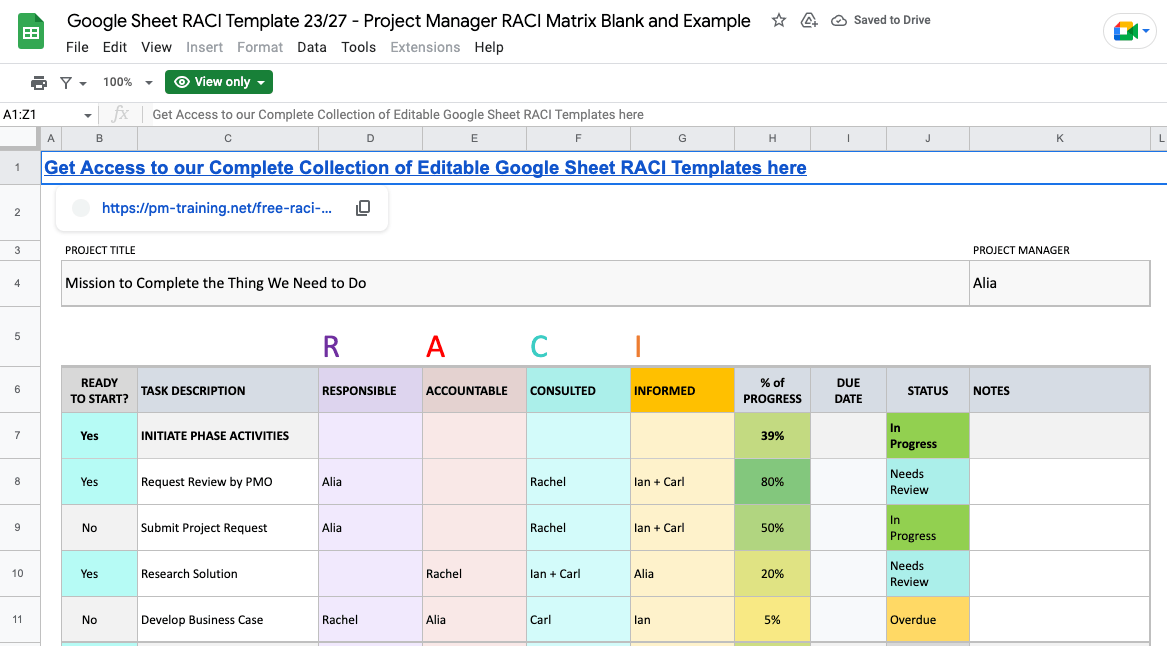Select the Yes cell for Research Solution
The image size is (1167, 646).
tap(98, 573)
